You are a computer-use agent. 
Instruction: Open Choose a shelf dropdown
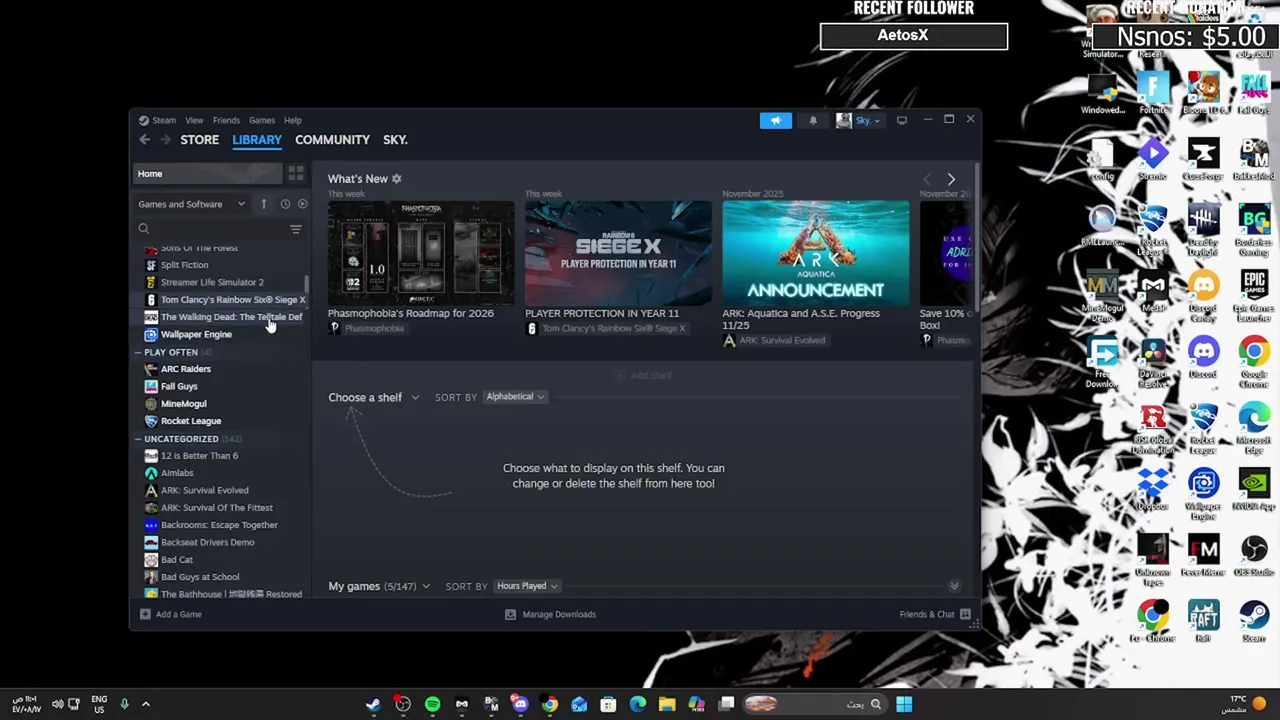[x=373, y=397]
